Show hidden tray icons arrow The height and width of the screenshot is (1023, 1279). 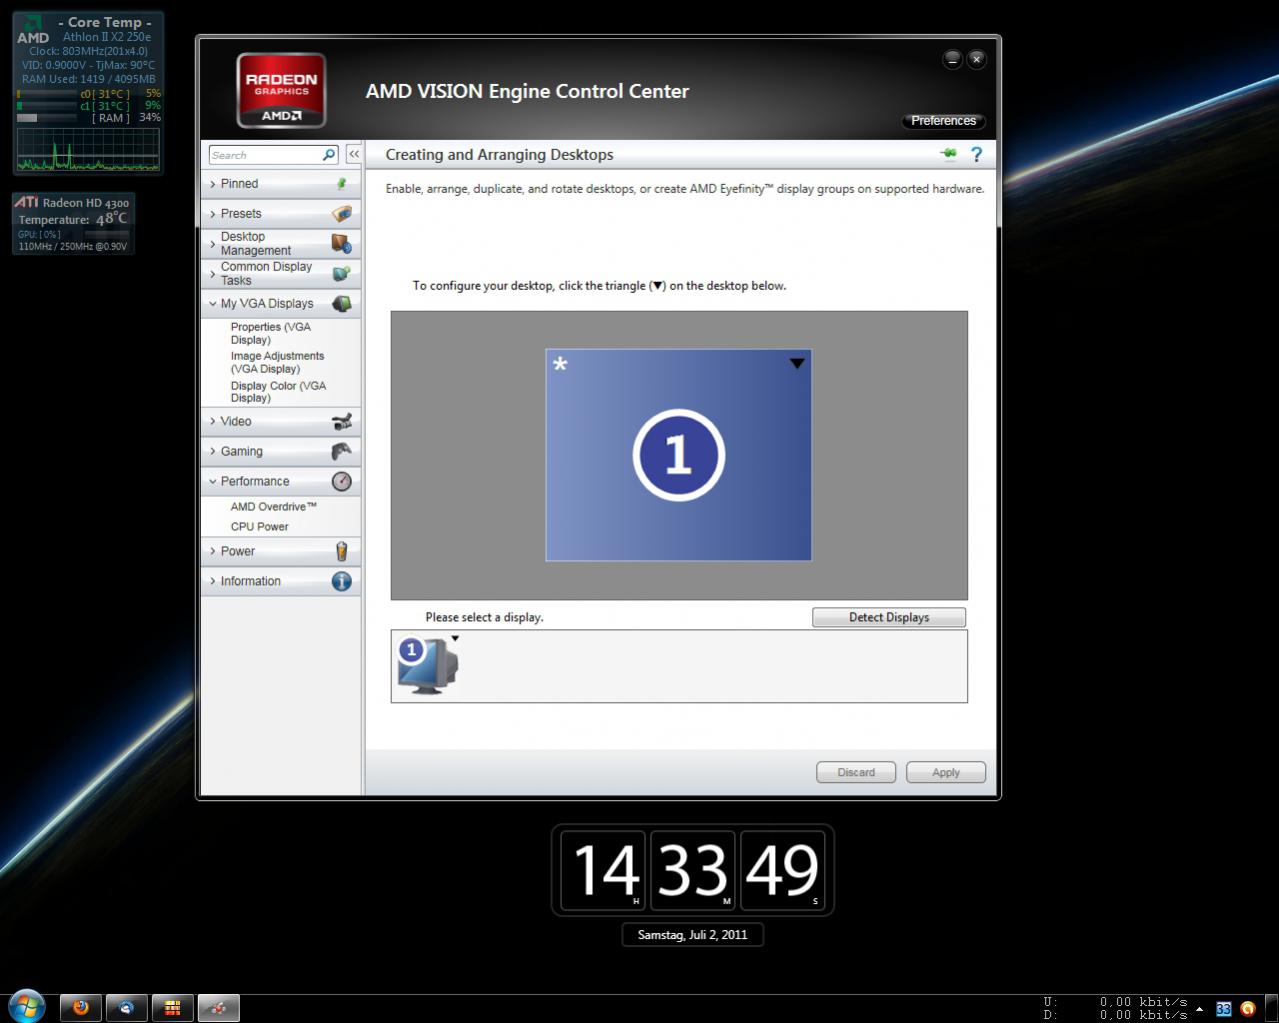(1199, 1008)
